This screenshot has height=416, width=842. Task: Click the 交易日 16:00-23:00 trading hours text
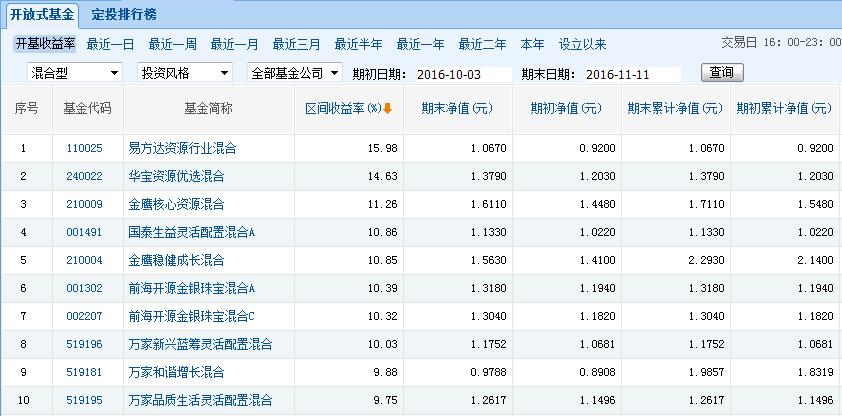[781, 43]
